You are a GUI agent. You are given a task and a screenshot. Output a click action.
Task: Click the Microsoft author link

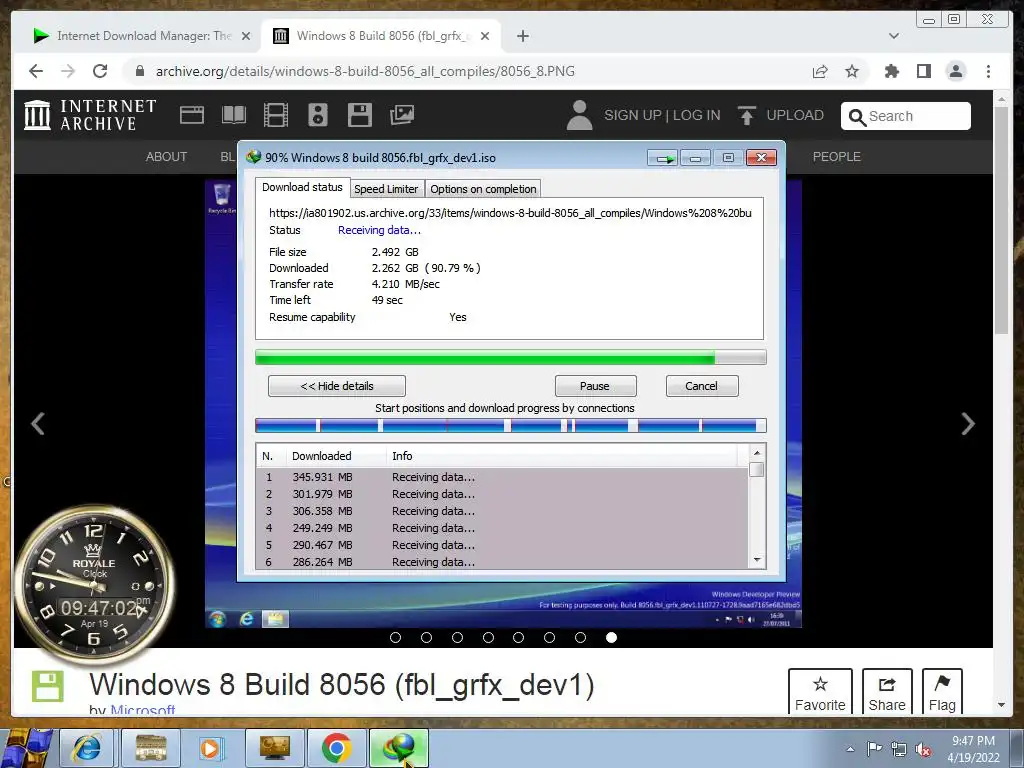pos(142,709)
